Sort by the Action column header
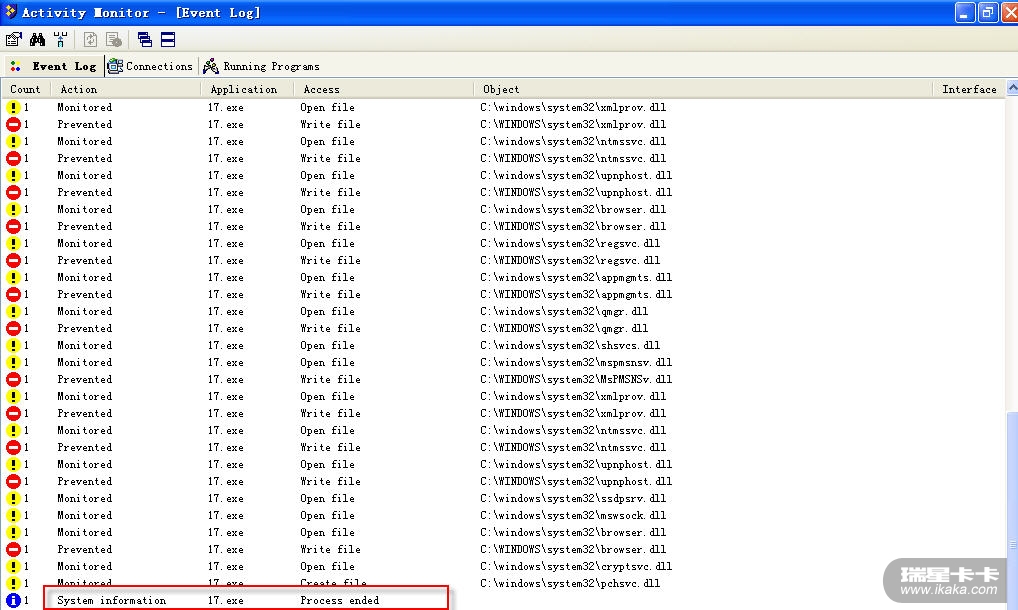Screen dimensions: 1018x610 [125, 90]
